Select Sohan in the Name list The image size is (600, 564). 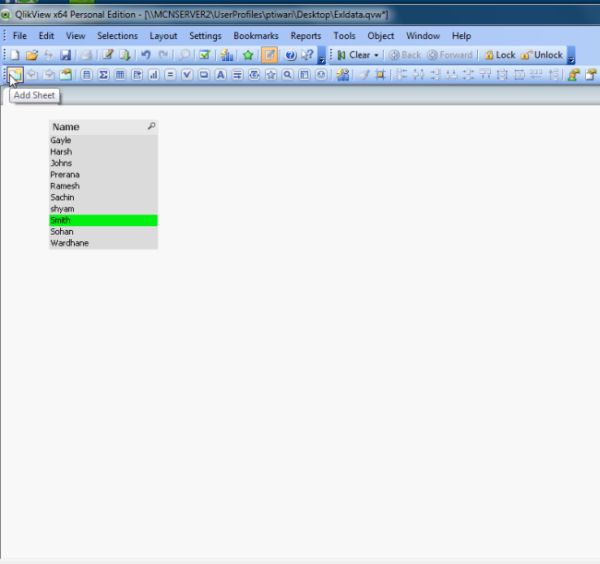point(103,232)
